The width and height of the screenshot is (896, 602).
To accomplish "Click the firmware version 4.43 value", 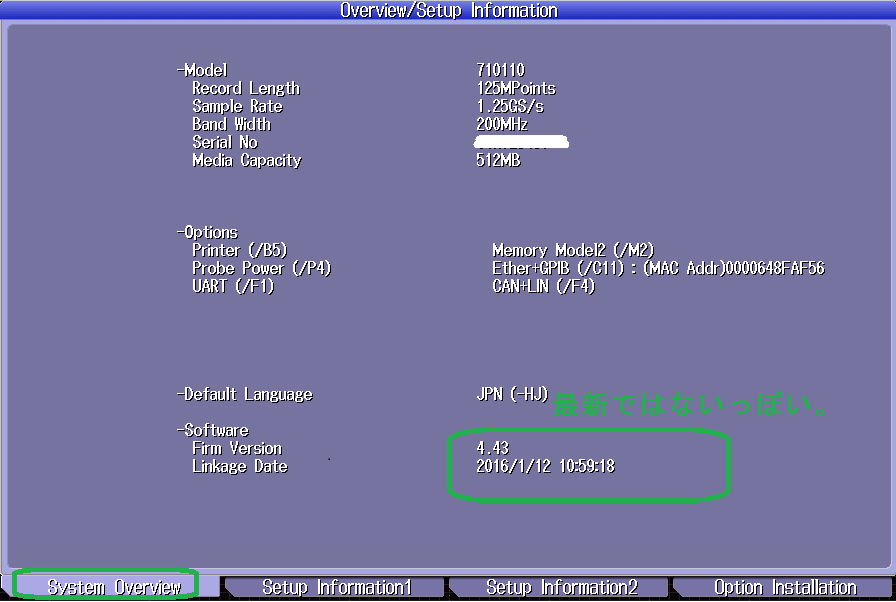I will pos(493,448).
